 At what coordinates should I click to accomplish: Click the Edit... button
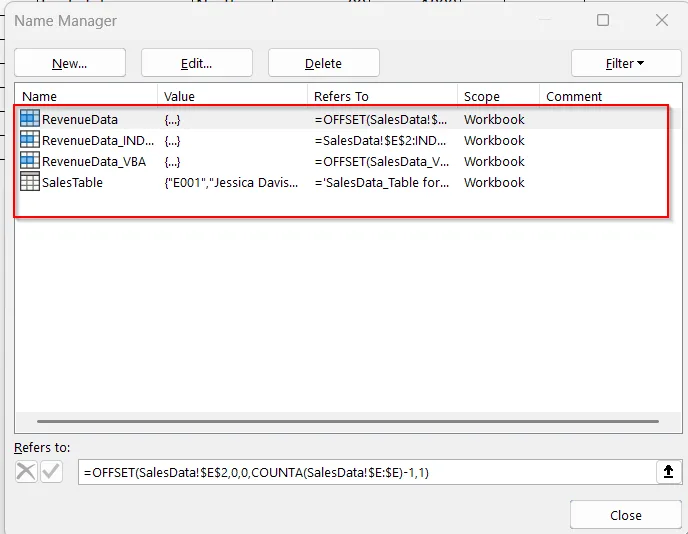pos(197,63)
